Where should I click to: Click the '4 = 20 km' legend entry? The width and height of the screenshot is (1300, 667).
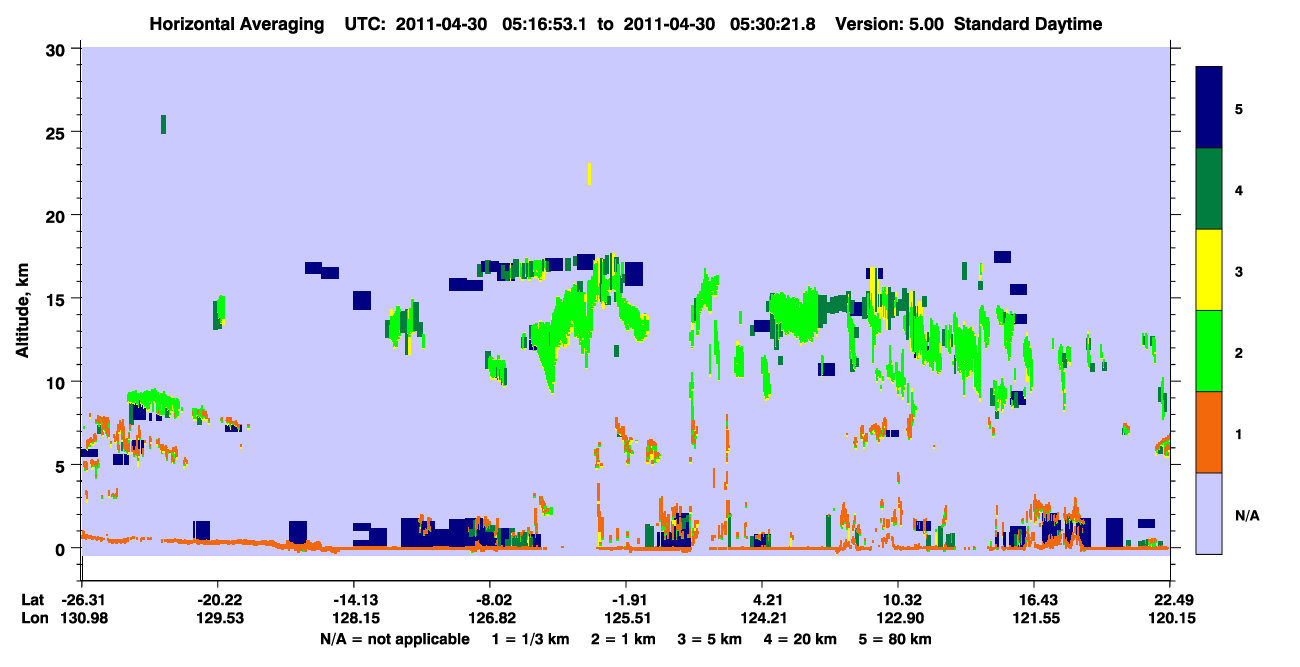click(802, 639)
